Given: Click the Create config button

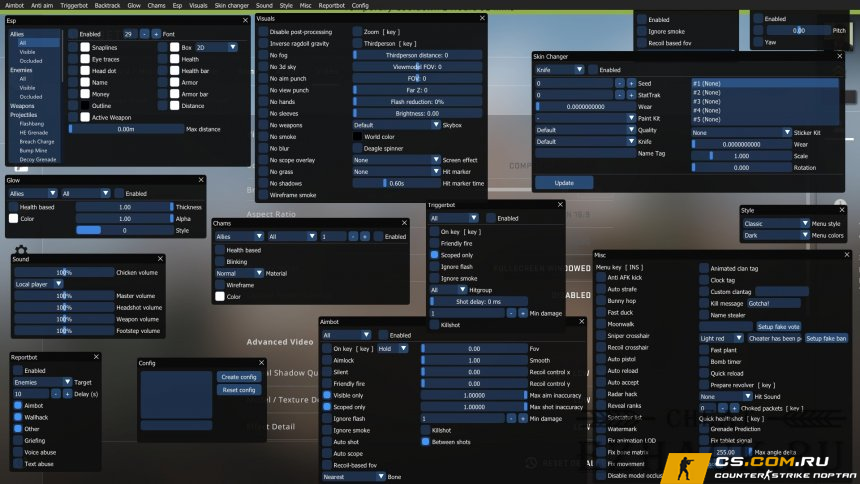Looking at the screenshot, I should [239, 377].
